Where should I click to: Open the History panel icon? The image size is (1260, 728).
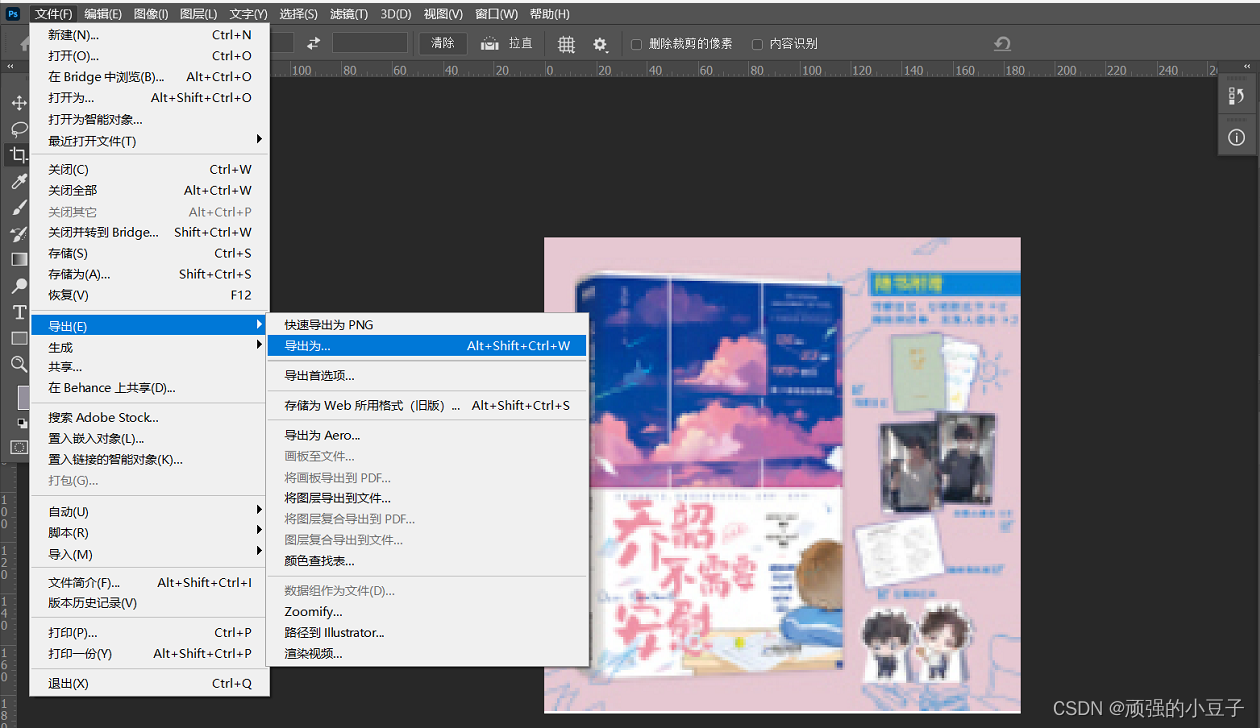pos(1237,96)
